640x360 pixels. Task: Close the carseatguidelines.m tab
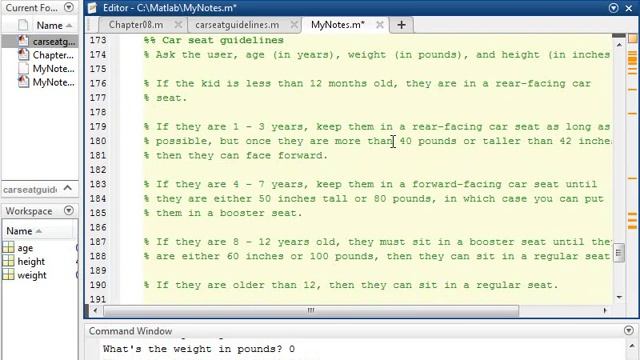(294, 25)
